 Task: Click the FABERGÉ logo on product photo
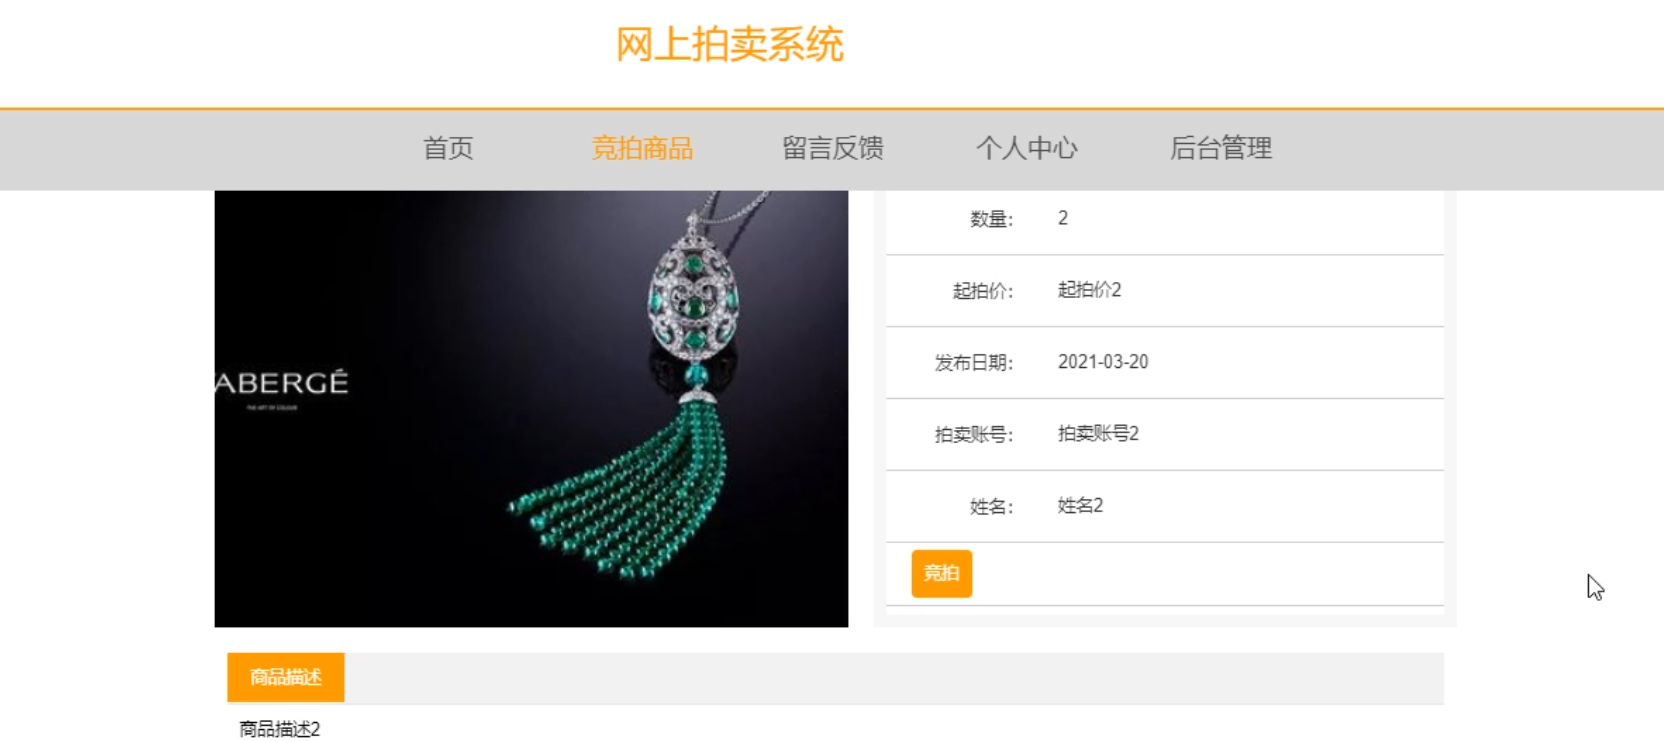click(x=282, y=384)
